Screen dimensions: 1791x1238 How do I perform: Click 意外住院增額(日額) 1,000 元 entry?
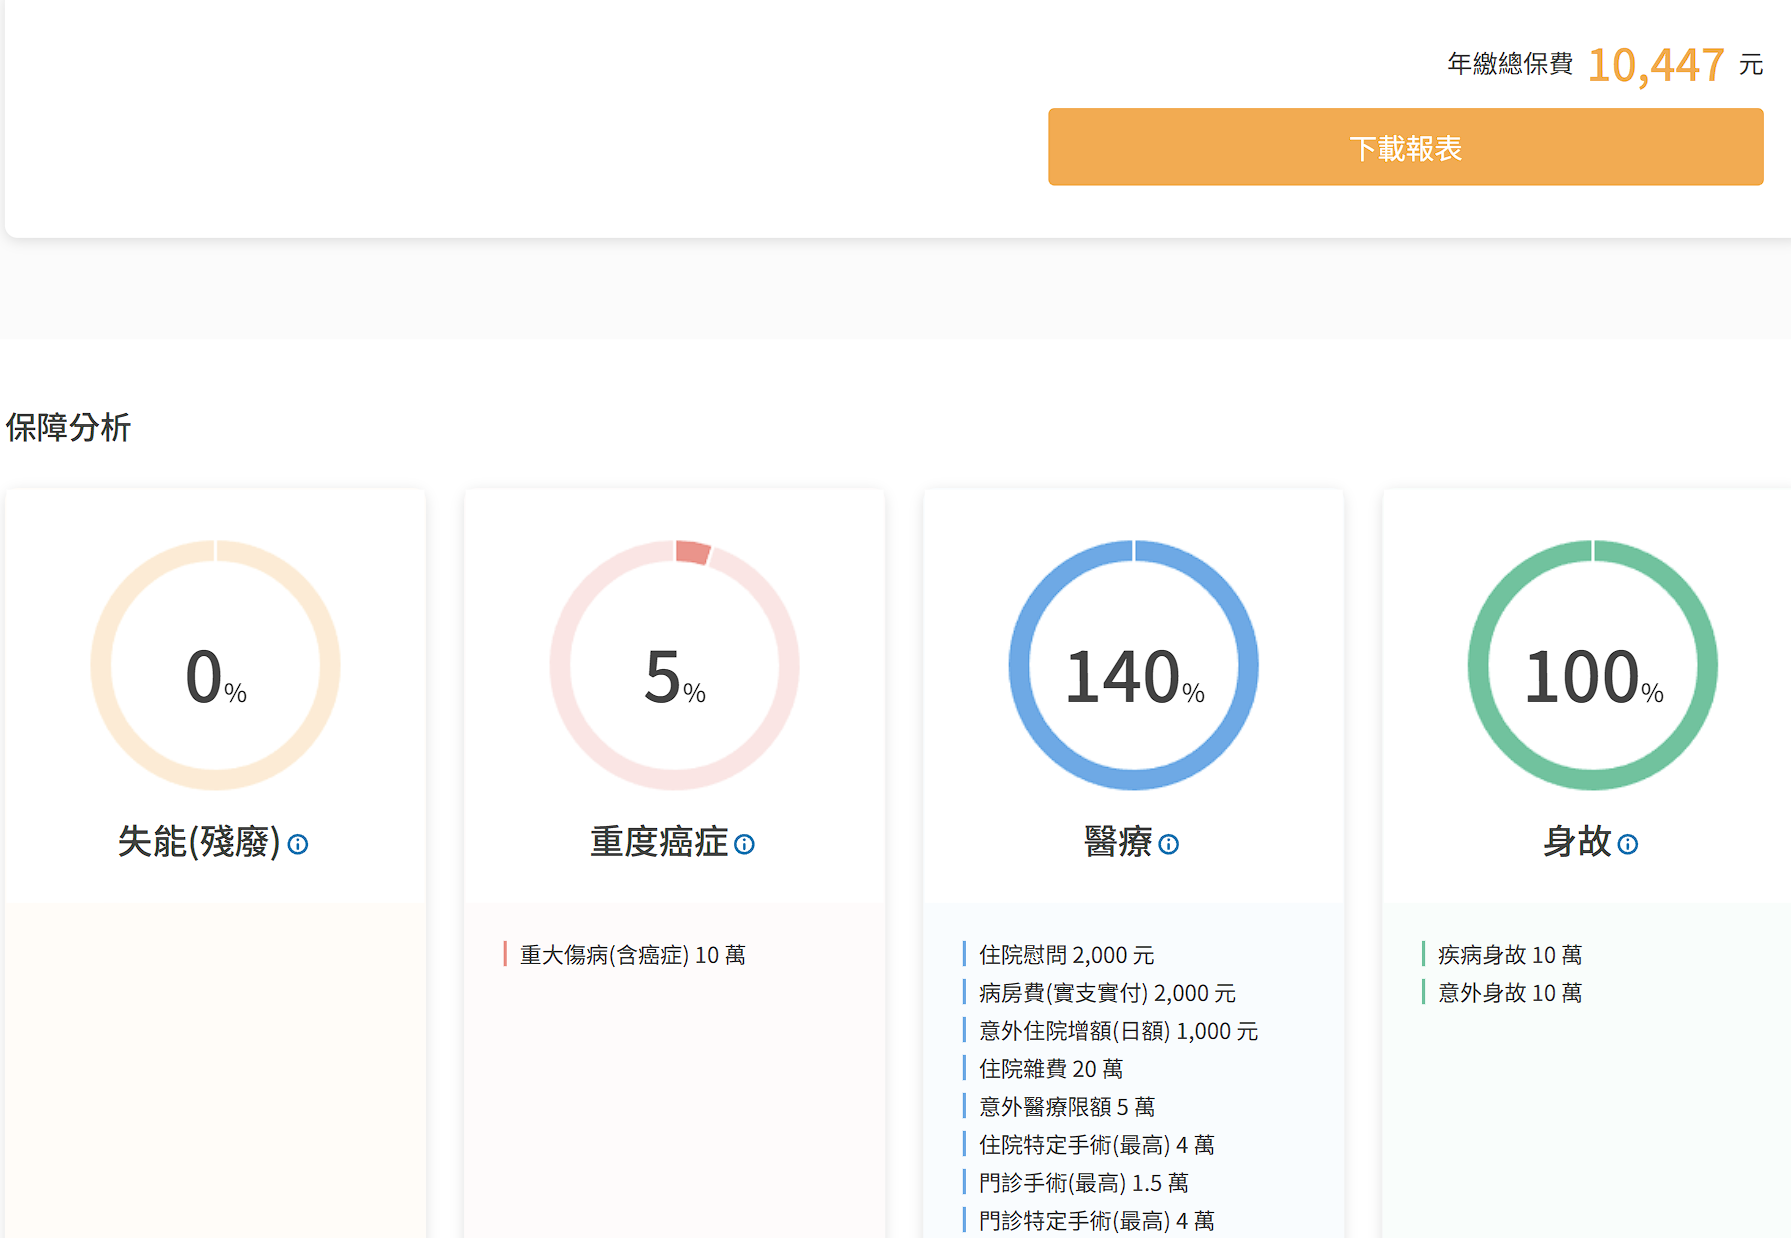tap(1118, 1031)
